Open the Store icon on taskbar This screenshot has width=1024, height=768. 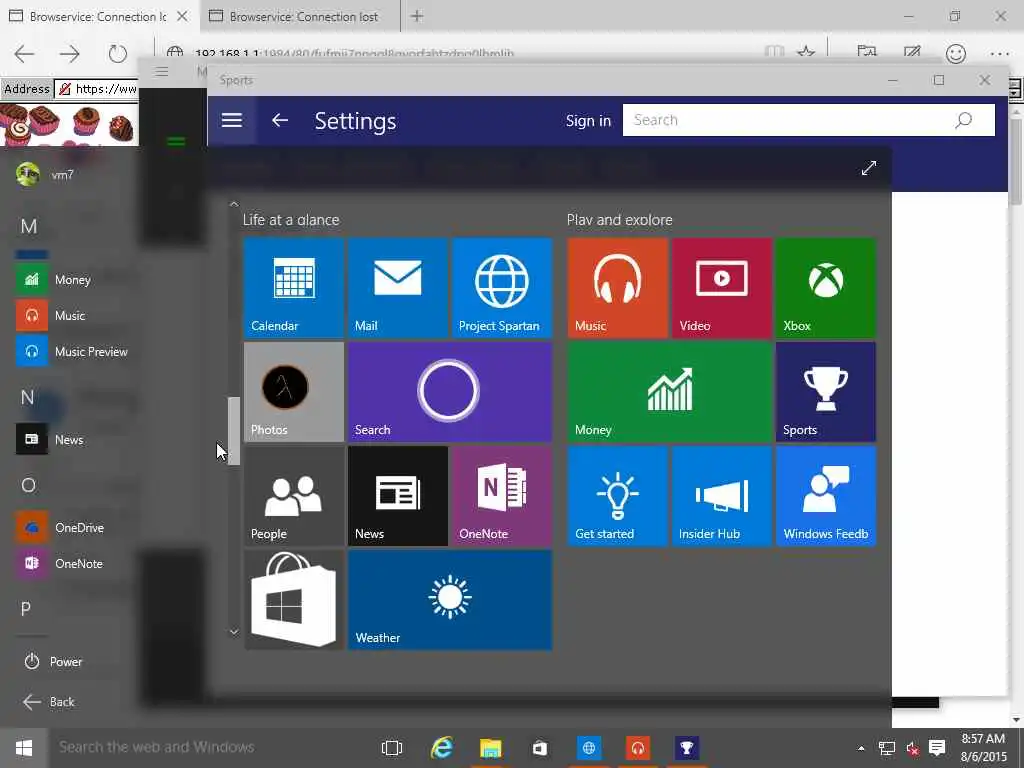(x=539, y=748)
